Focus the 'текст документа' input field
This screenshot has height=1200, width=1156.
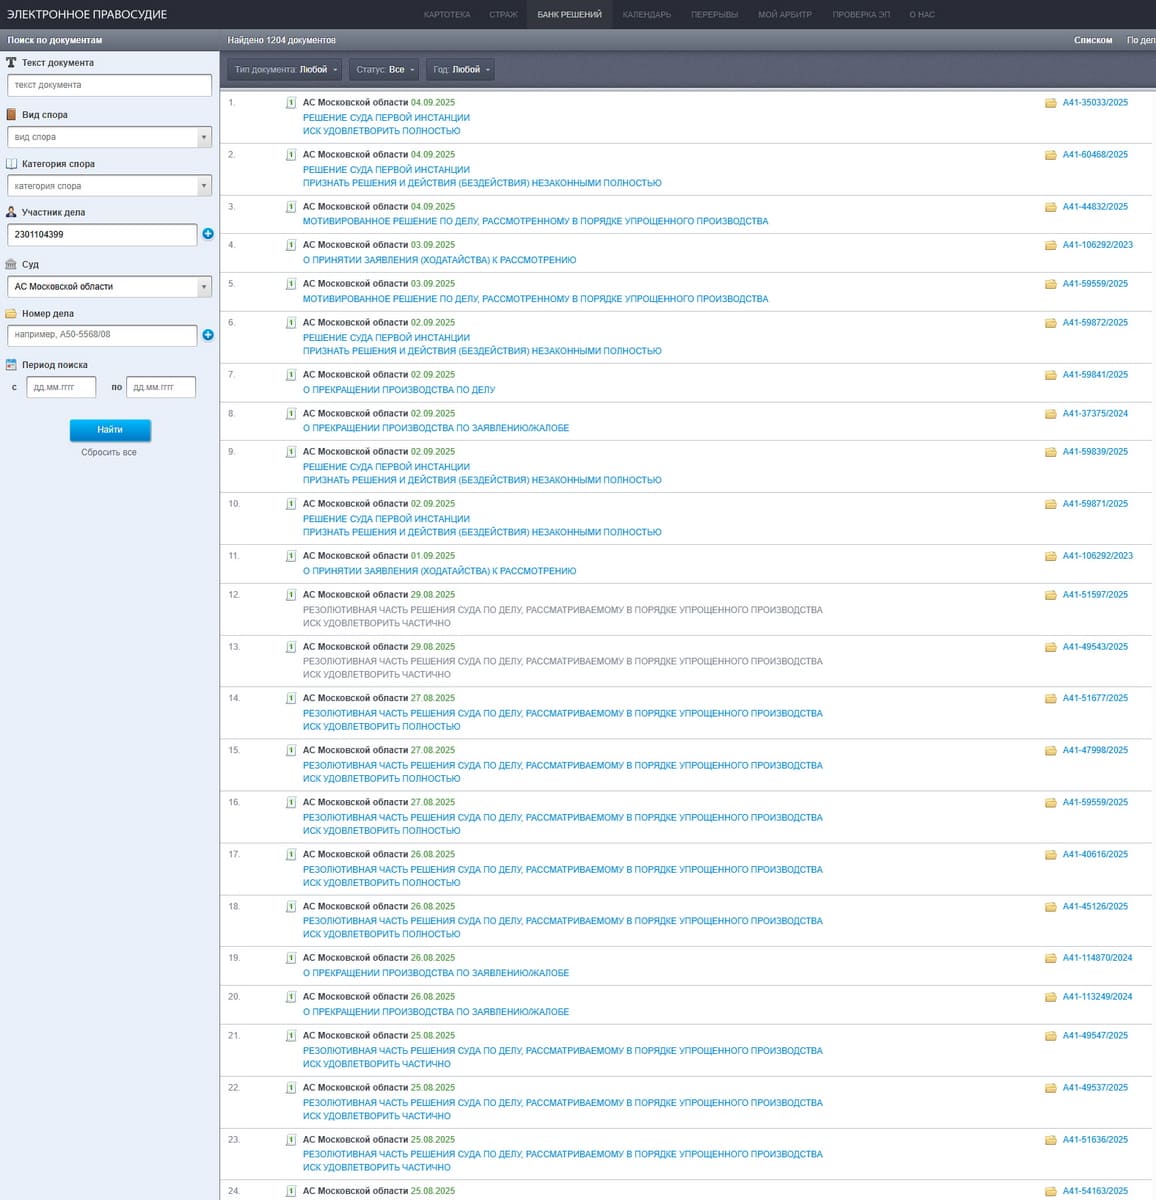point(109,85)
